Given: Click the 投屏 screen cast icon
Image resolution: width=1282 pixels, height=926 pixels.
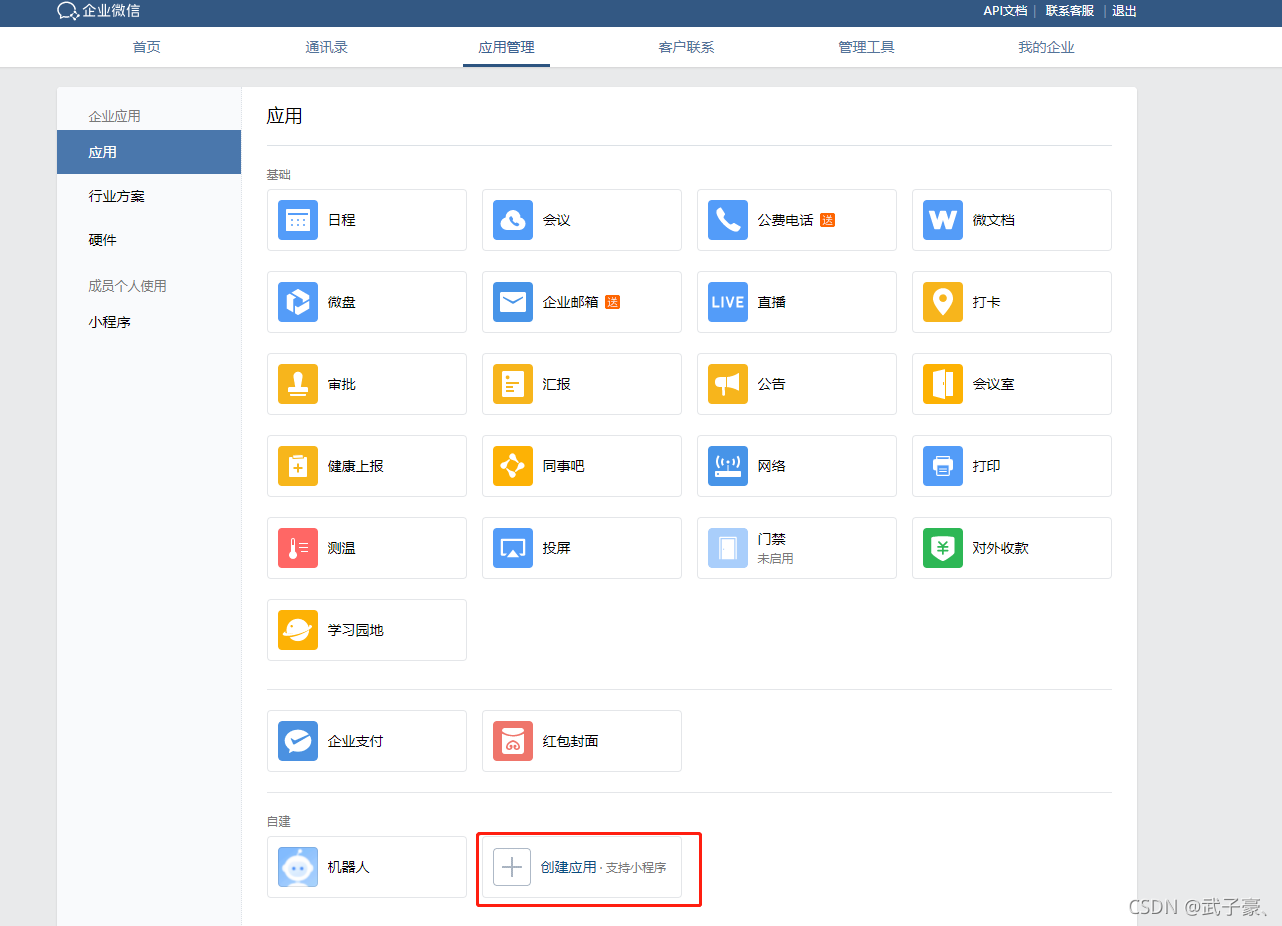Looking at the screenshot, I should pyautogui.click(x=513, y=548).
